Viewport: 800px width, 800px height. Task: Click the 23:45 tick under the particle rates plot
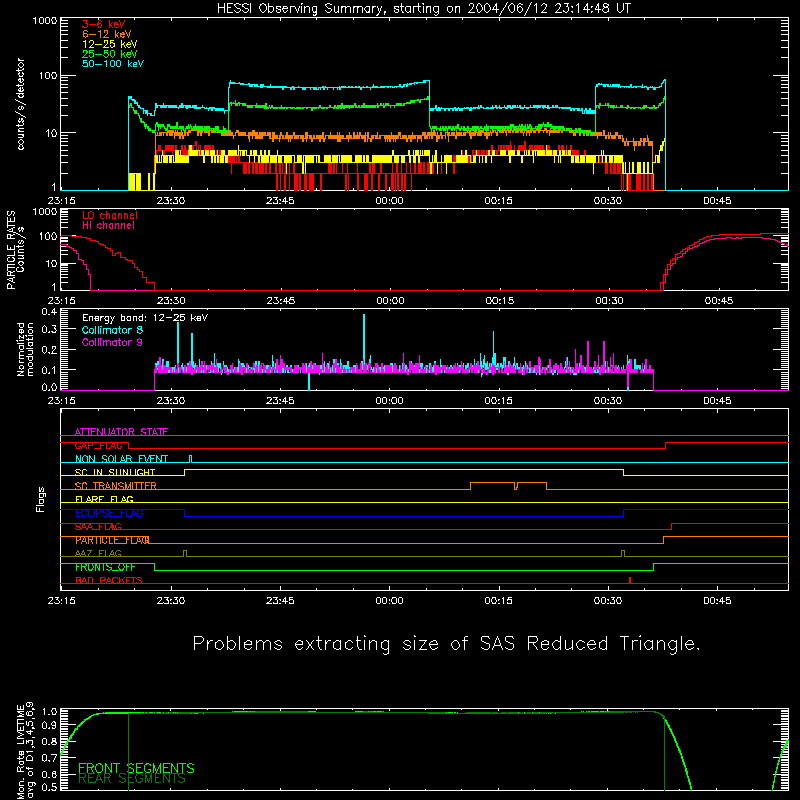click(x=281, y=301)
